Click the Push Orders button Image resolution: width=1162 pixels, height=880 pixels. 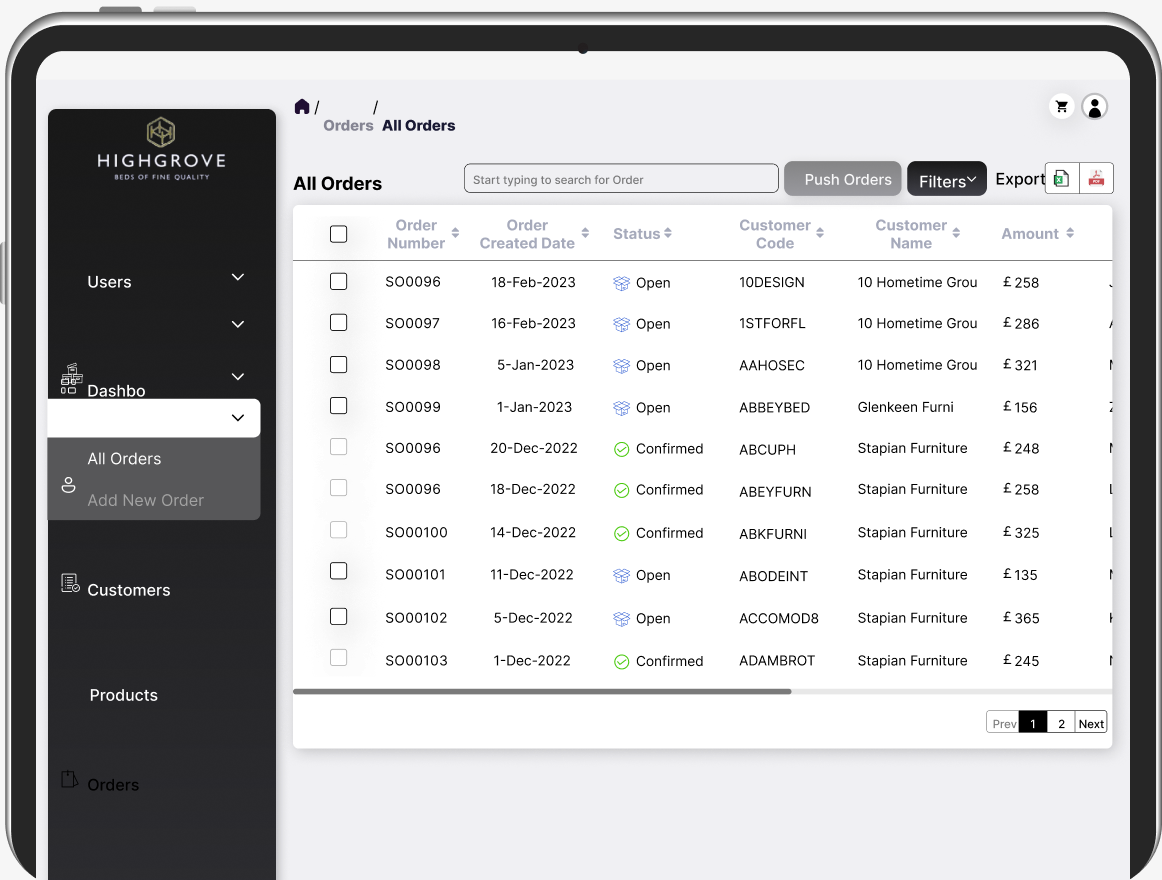click(843, 179)
